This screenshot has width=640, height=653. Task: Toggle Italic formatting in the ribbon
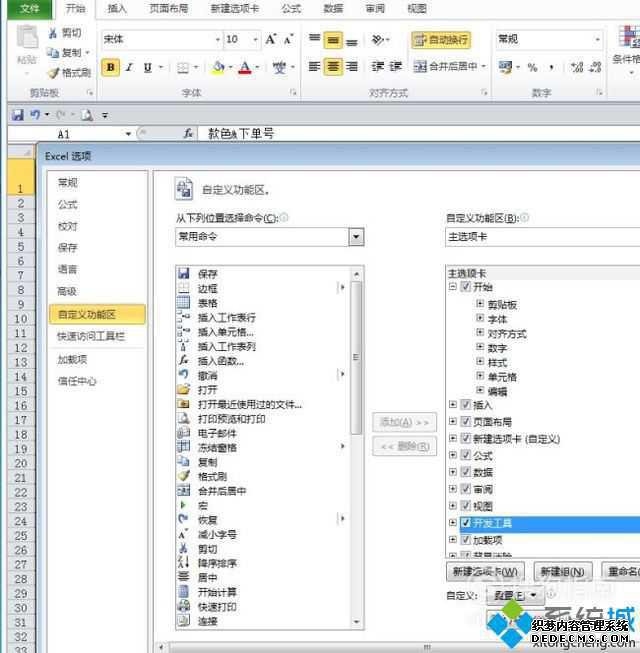129,67
